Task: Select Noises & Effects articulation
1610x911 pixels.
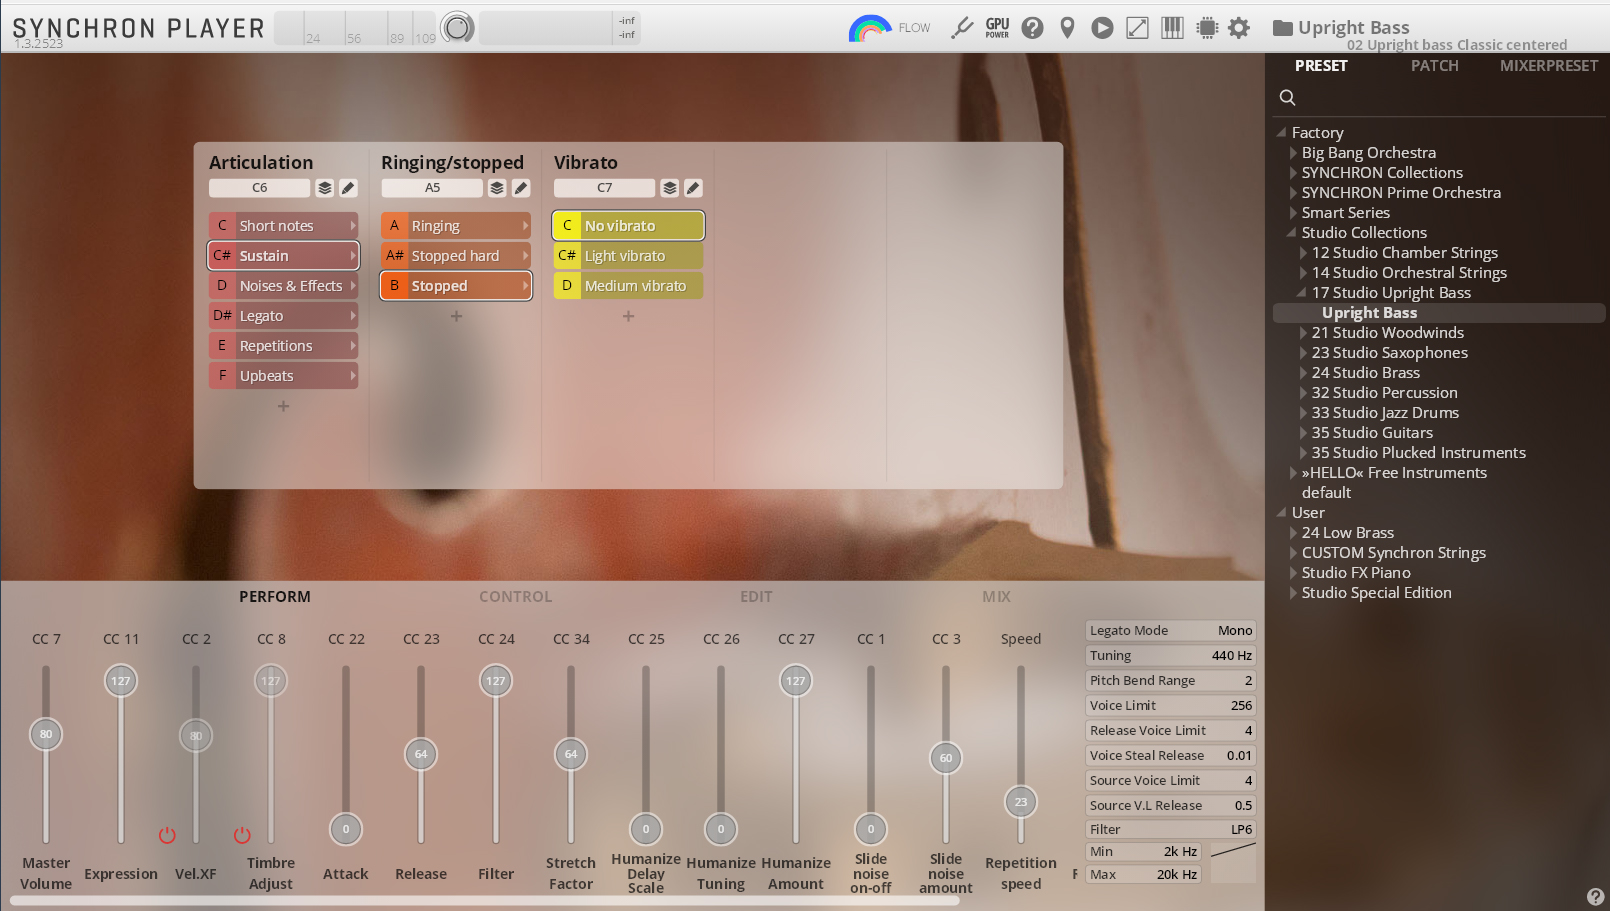Action: click(x=284, y=286)
